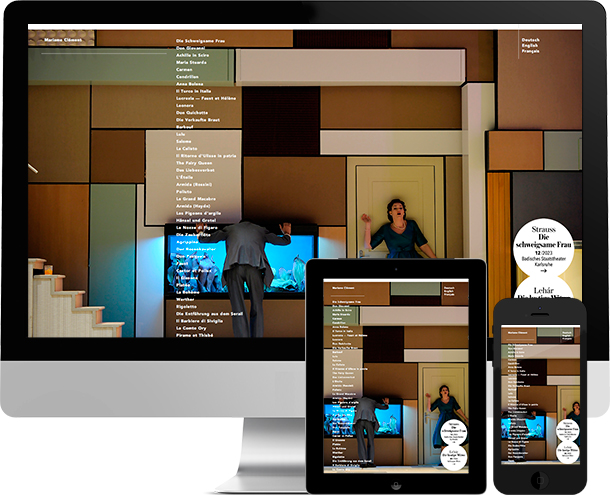Open the Strauss circle badge on the iPhone screen

click(x=567, y=432)
